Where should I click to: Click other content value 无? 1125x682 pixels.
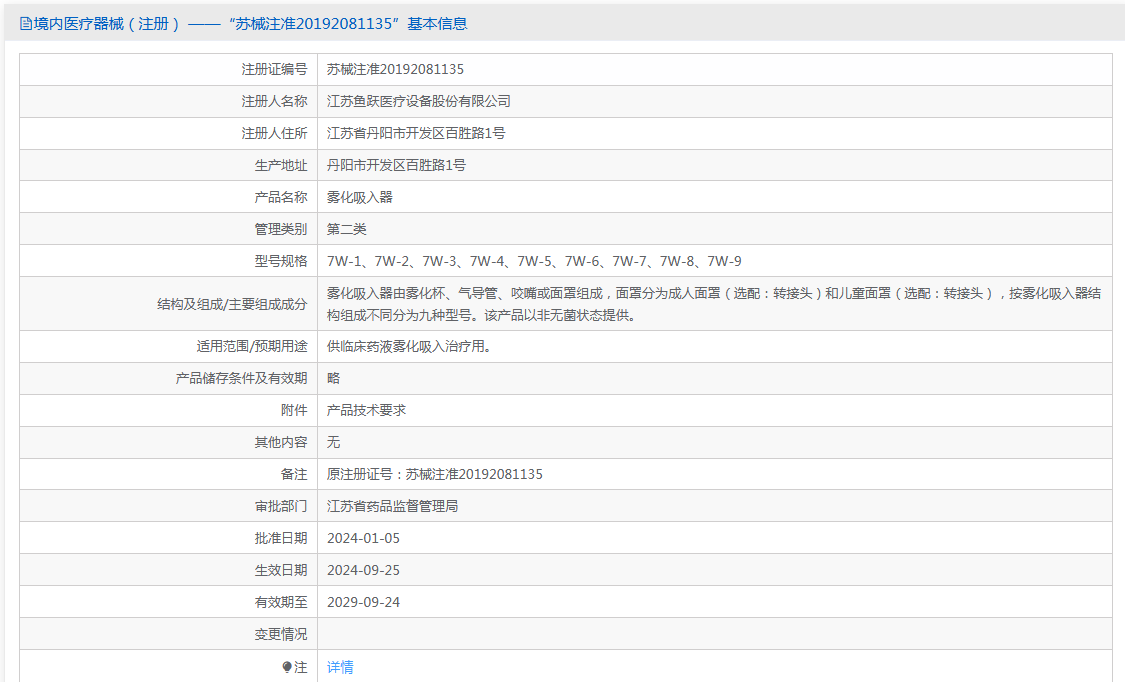pyautogui.click(x=334, y=442)
